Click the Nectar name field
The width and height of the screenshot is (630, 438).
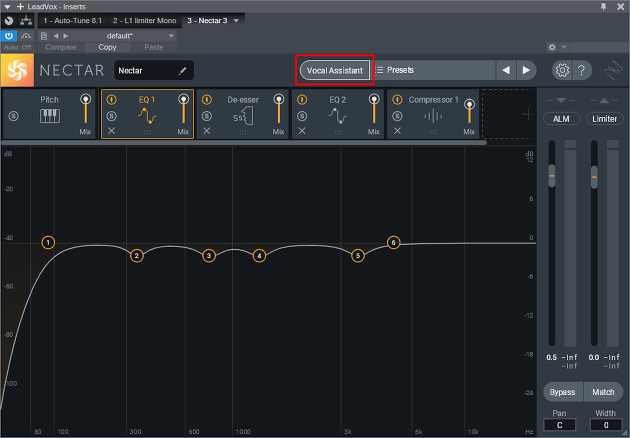pyautogui.click(x=154, y=70)
